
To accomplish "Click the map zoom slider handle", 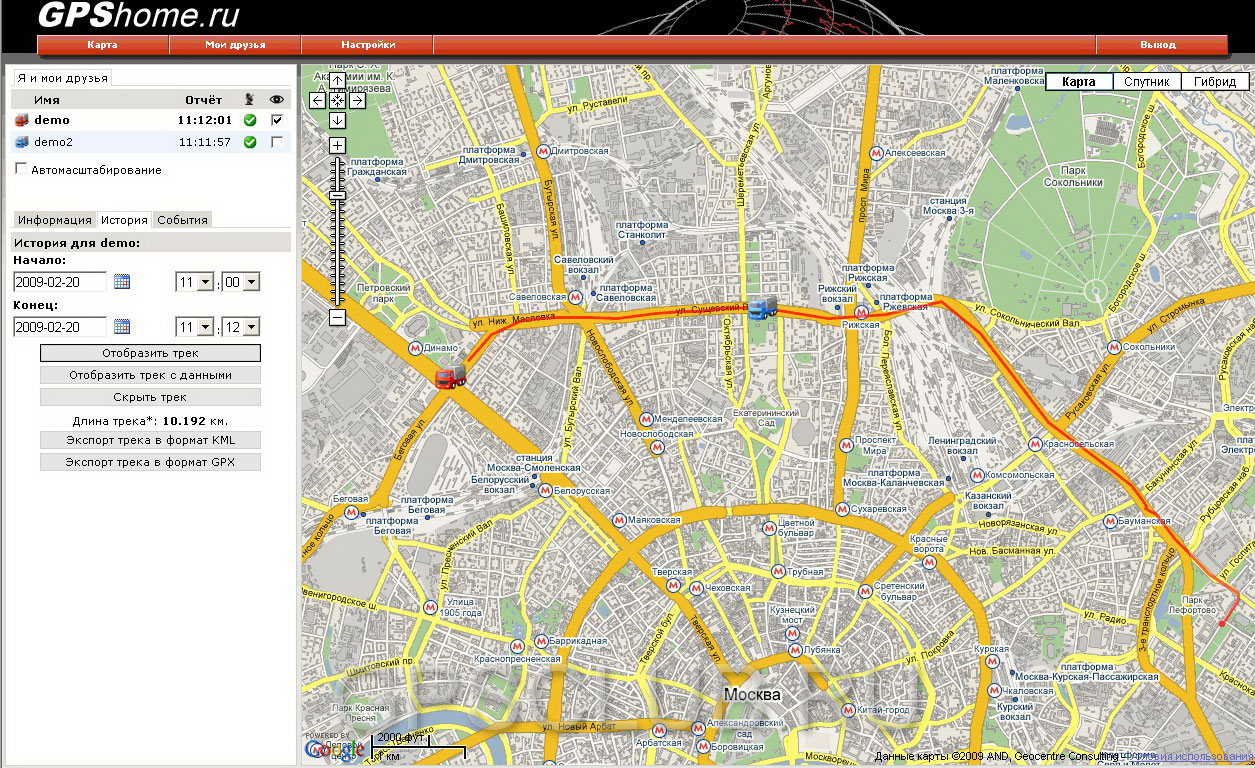I will click(x=338, y=194).
